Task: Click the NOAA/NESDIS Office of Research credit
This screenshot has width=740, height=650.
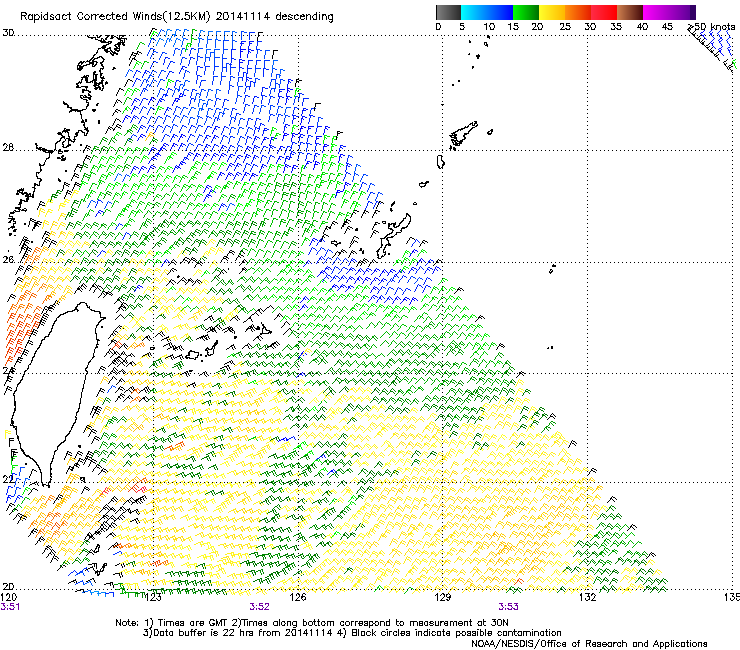Action: pos(589,643)
